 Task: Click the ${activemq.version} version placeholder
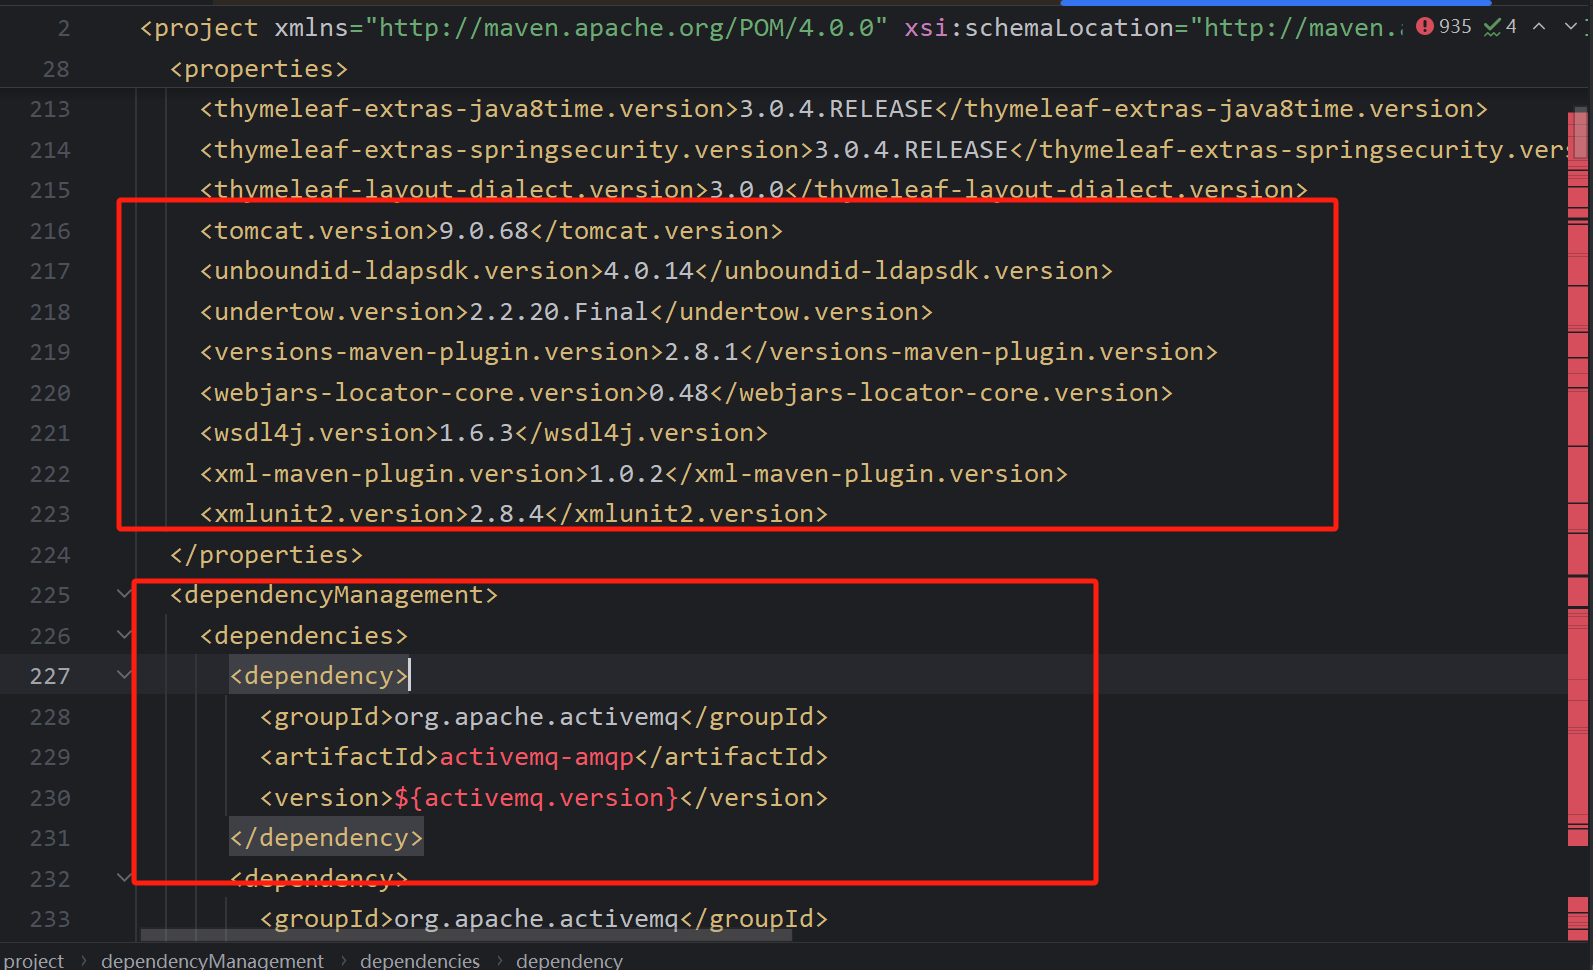click(536, 798)
